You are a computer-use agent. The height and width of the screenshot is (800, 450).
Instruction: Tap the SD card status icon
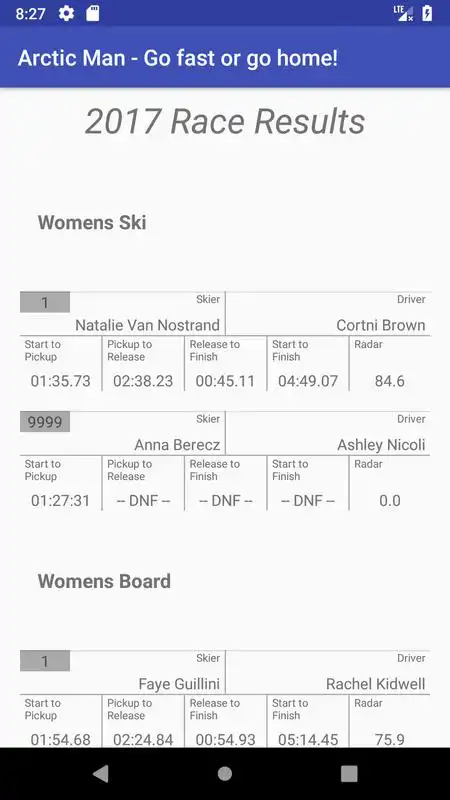click(x=92, y=13)
